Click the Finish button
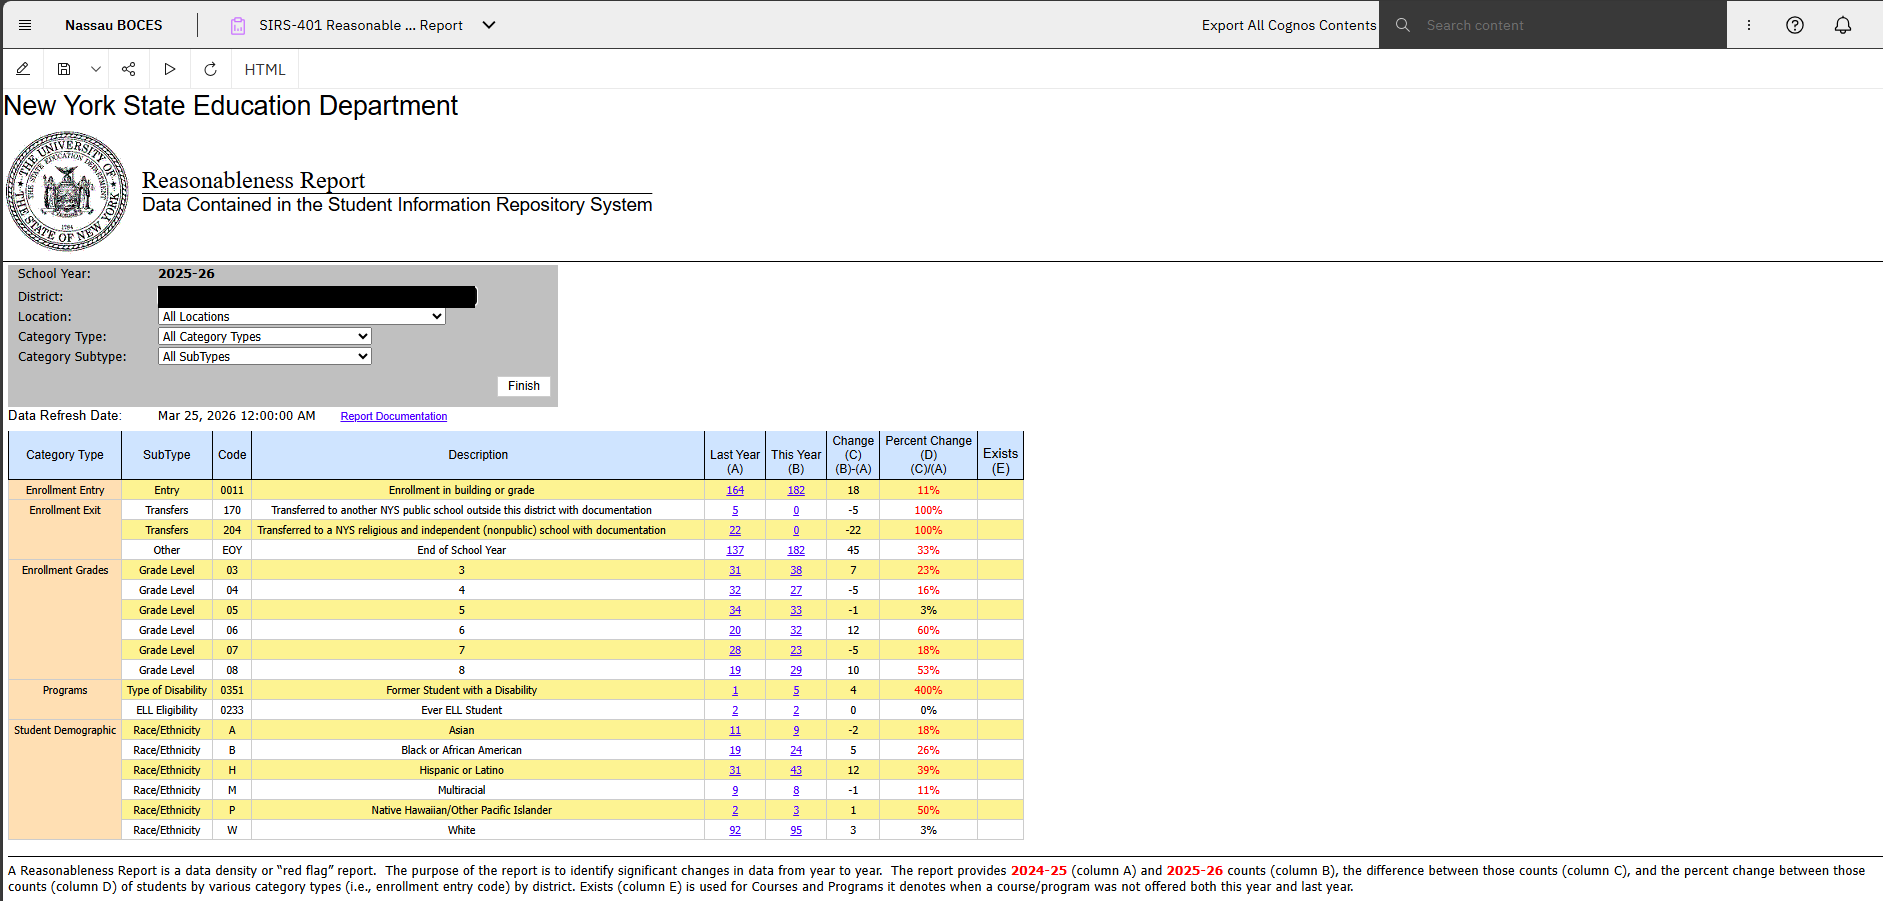Viewport: 1883px width, 901px height. [x=524, y=386]
